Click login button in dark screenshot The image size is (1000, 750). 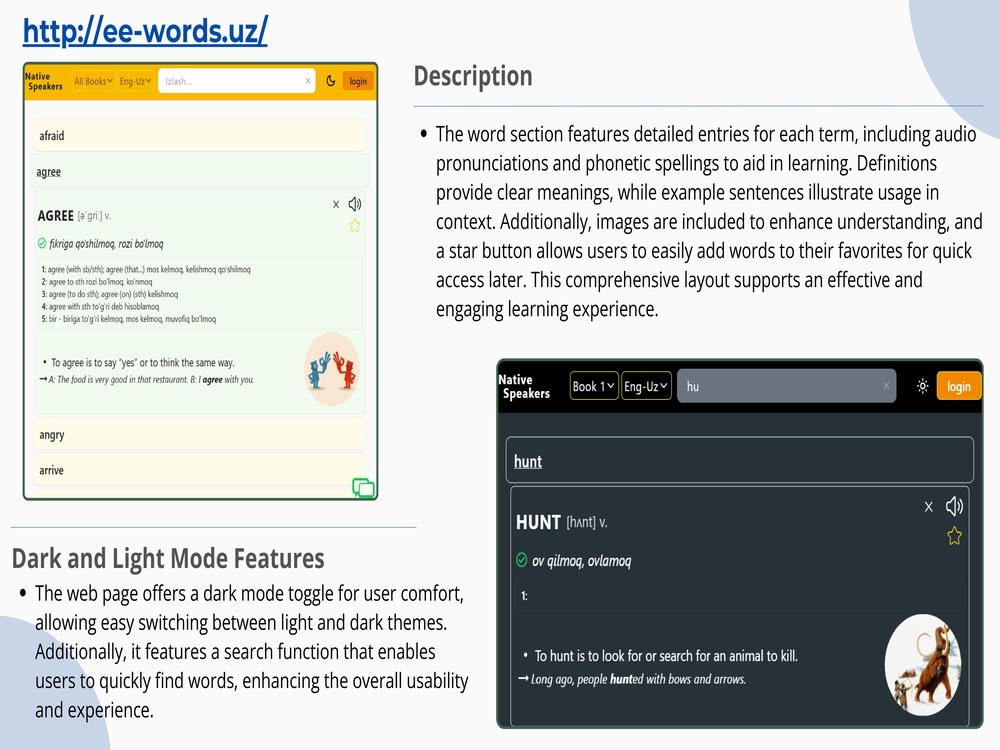tap(959, 386)
